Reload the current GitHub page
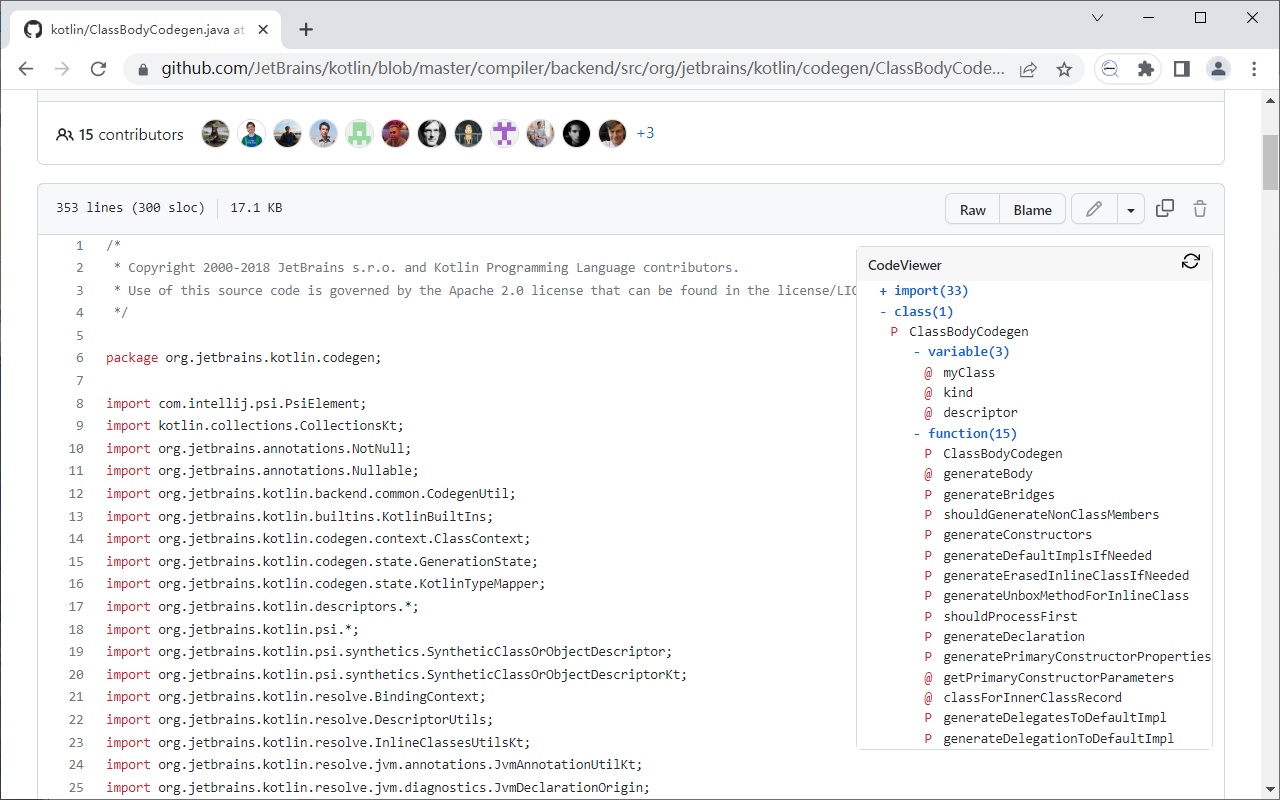Screen dimensions: 1280x800 click(x=98, y=68)
